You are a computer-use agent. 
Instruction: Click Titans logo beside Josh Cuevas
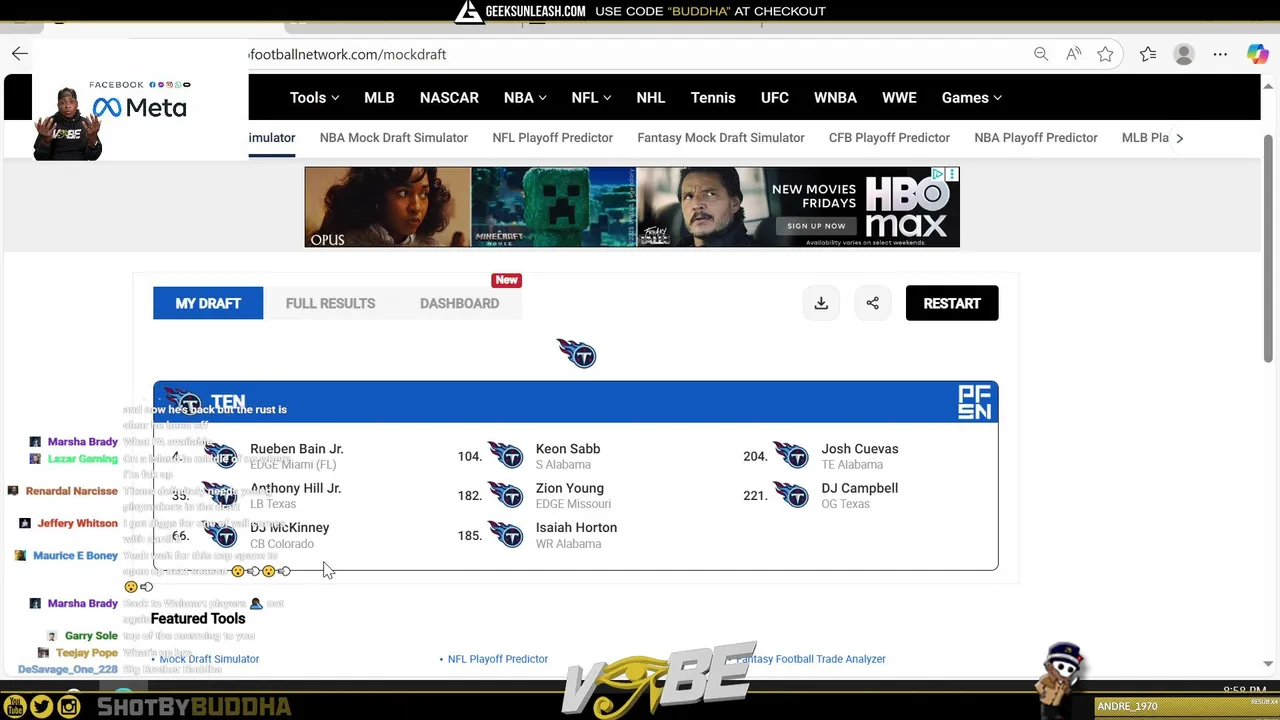pyautogui.click(x=791, y=456)
